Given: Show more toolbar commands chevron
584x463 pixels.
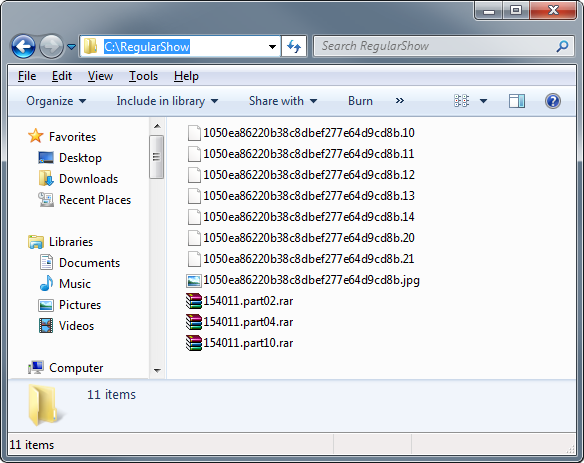Looking at the screenshot, I should point(400,101).
